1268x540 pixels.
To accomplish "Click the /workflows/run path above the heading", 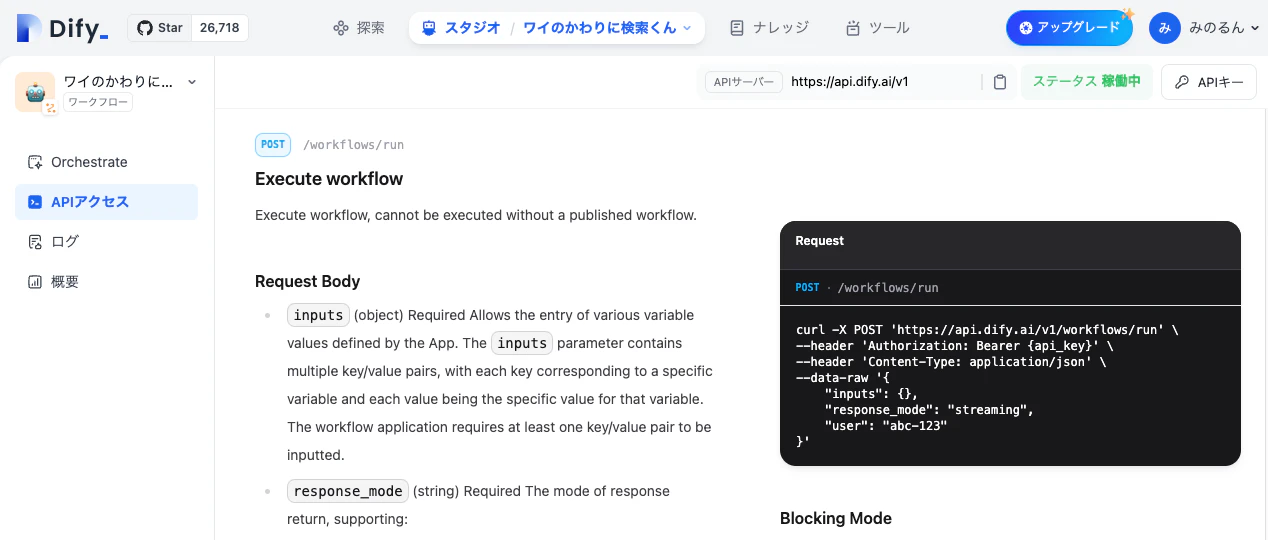I will (x=353, y=145).
